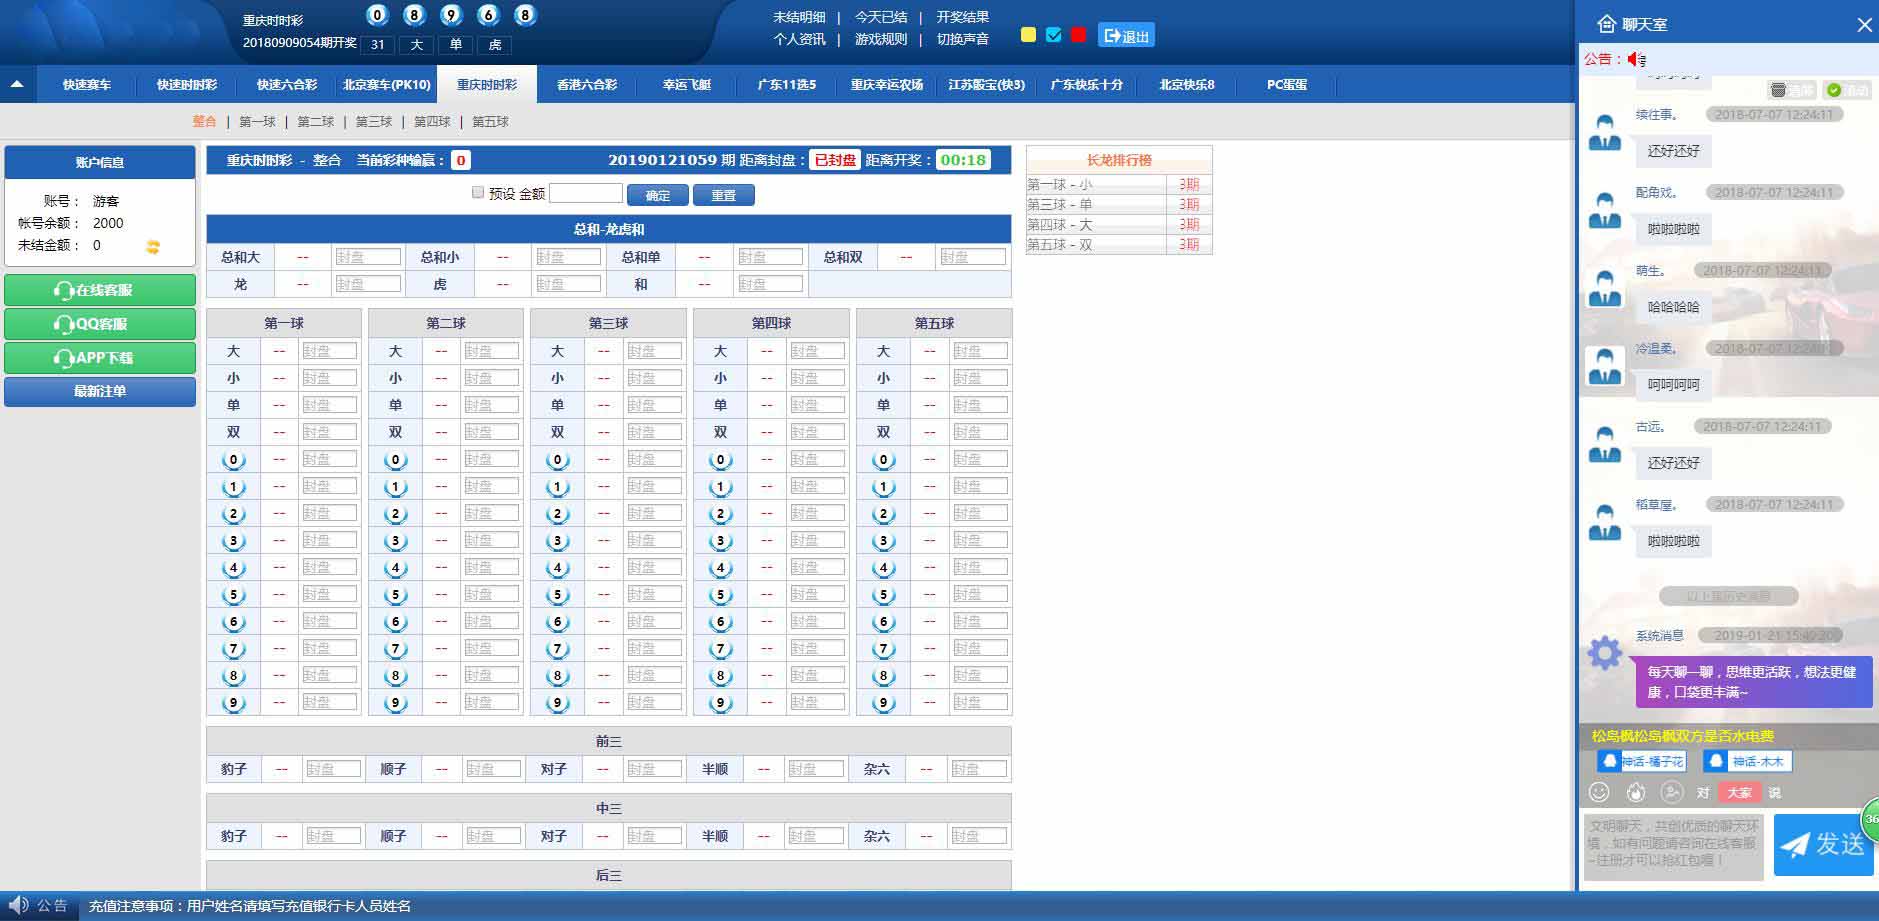1879x921 pixels.
Task: Click the user icon in chat toolbar
Action: (x=1671, y=792)
